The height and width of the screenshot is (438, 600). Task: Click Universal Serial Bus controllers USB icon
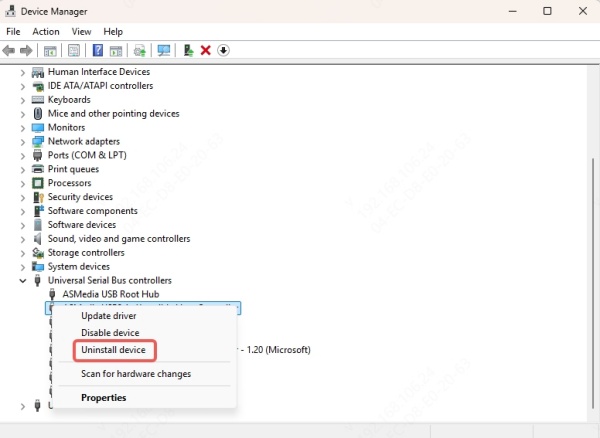(38, 280)
